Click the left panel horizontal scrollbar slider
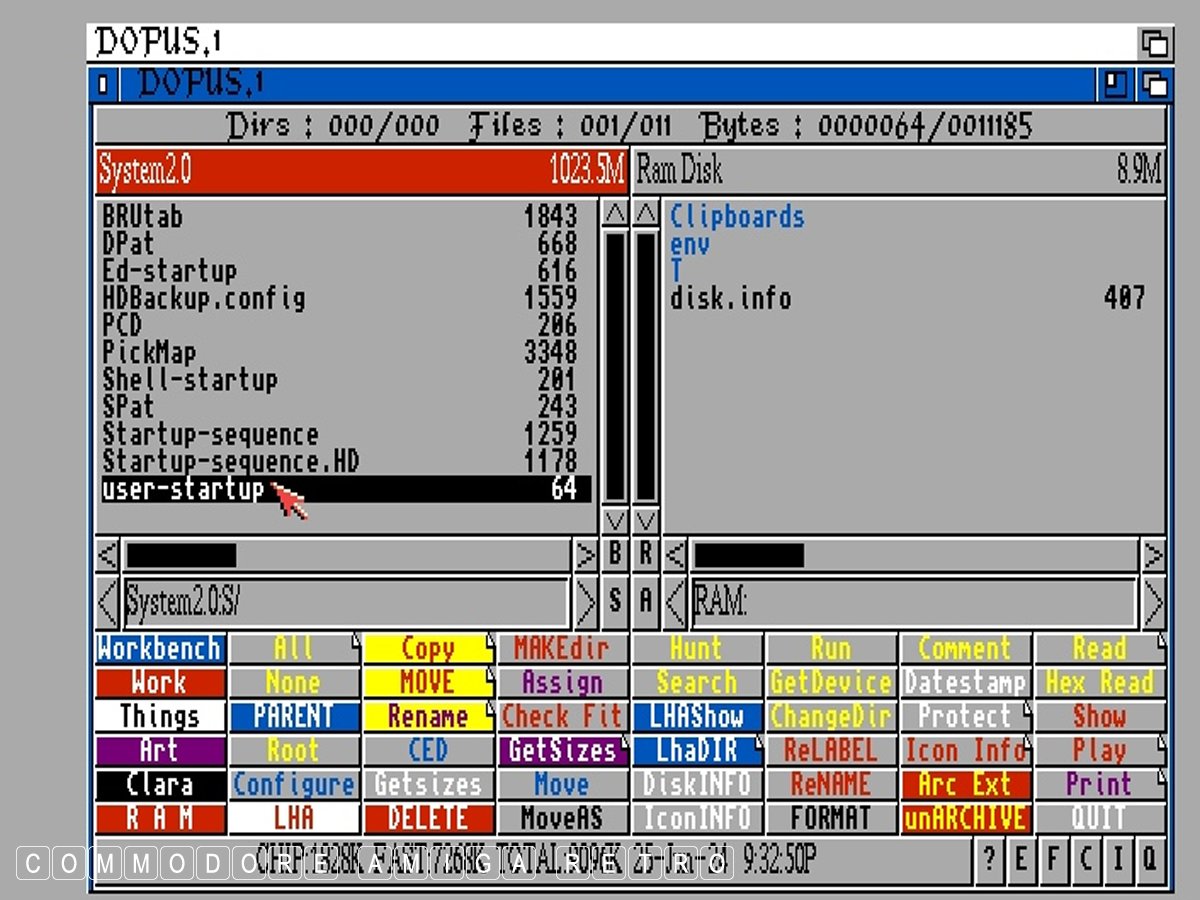The height and width of the screenshot is (900, 1200). coord(181,555)
